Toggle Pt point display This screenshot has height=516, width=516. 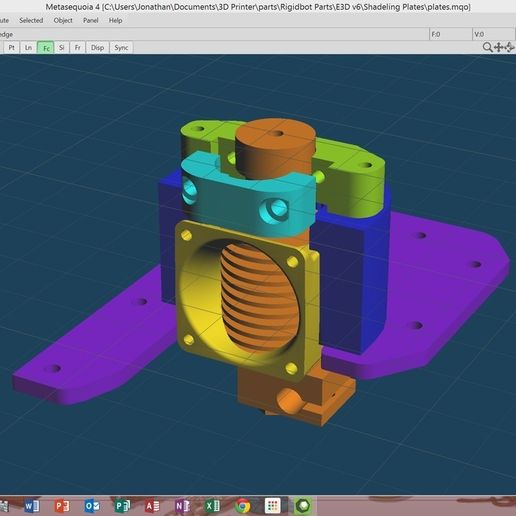pyautogui.click(x=12, y=48)
